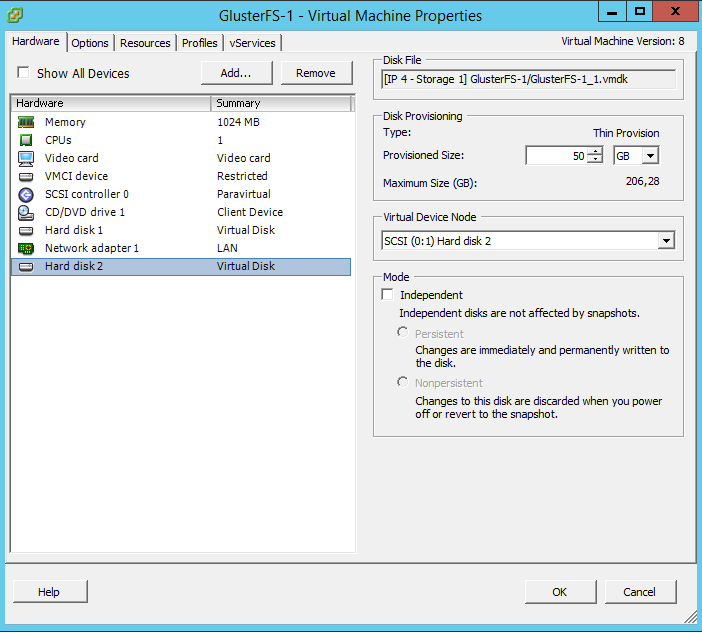The height and width of the screenshot is (633, 702).
Task: Click the CPUs processor icon
Action: coord(26,140)
